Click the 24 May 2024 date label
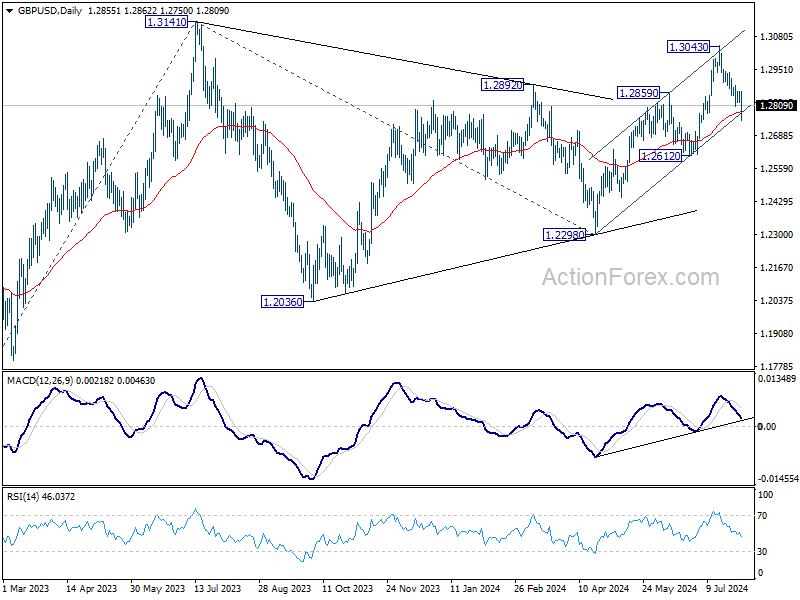The image size is (800, 600). [x=669, y=589]
